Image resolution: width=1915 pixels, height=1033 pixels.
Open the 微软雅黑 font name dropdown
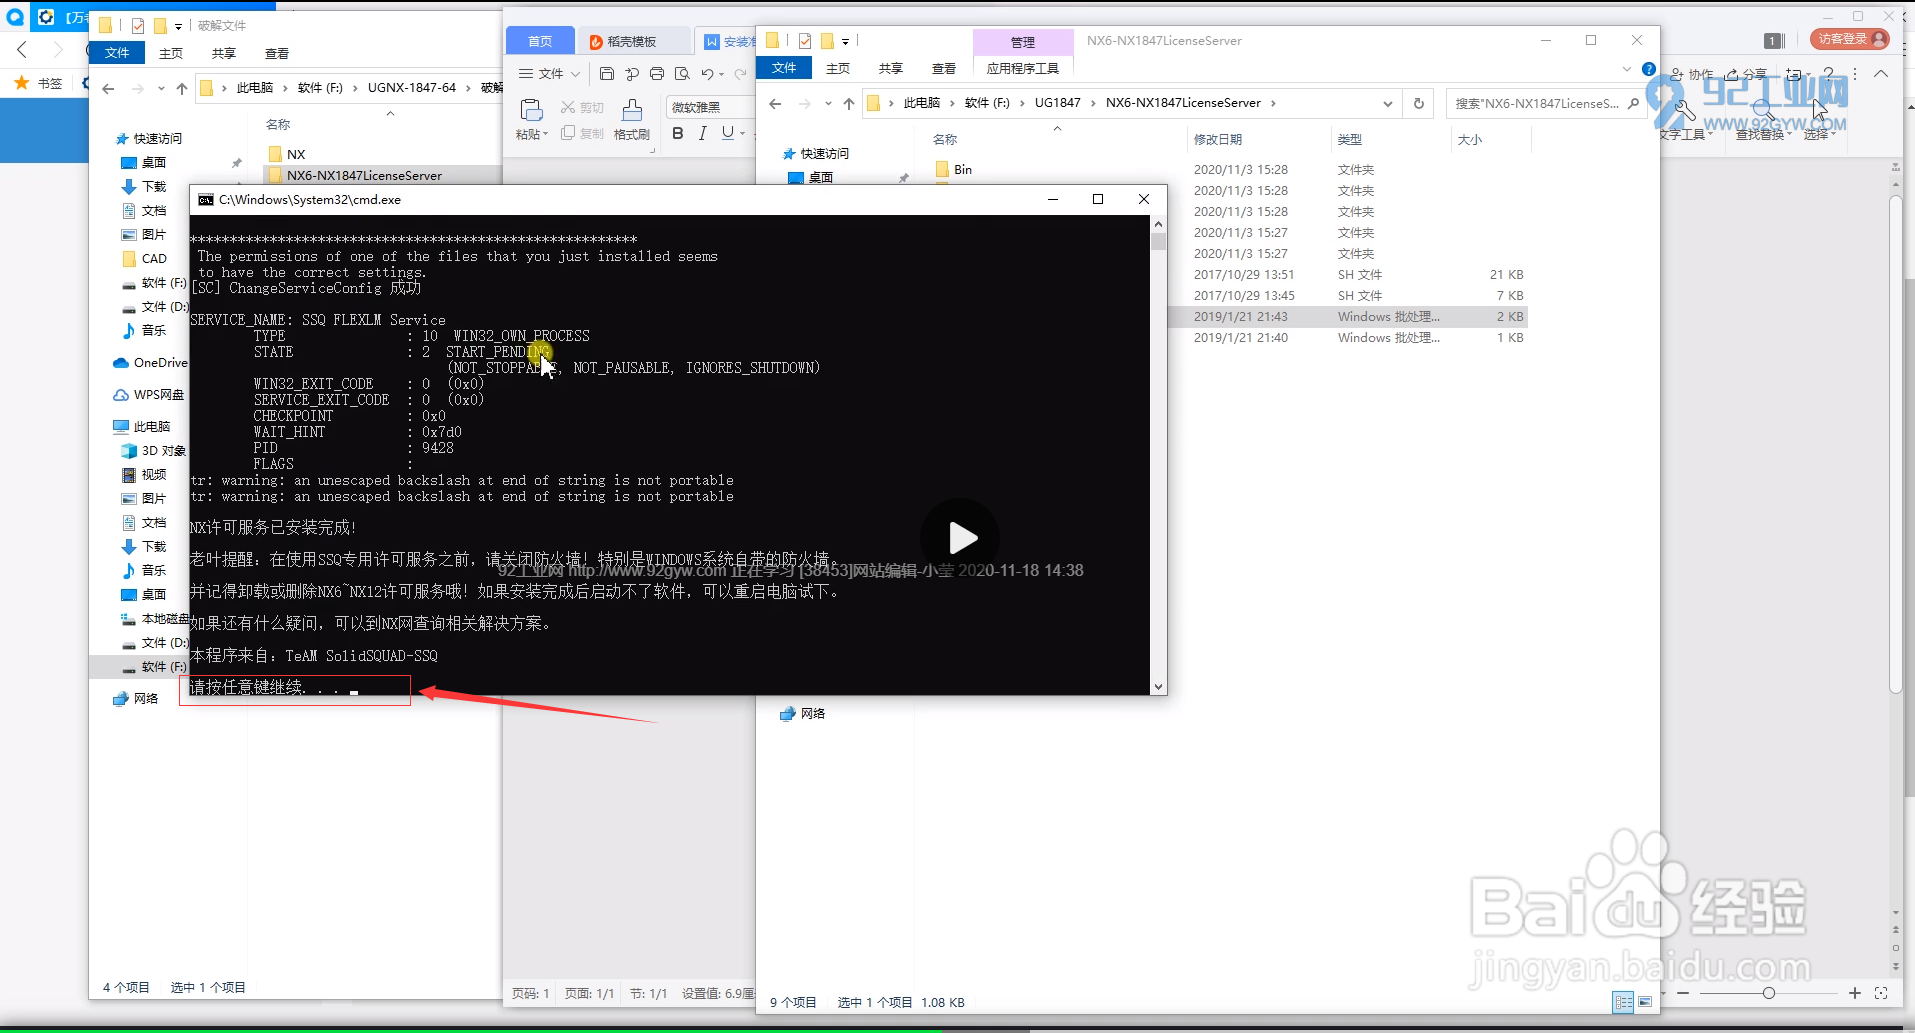(x=710, y=107)
